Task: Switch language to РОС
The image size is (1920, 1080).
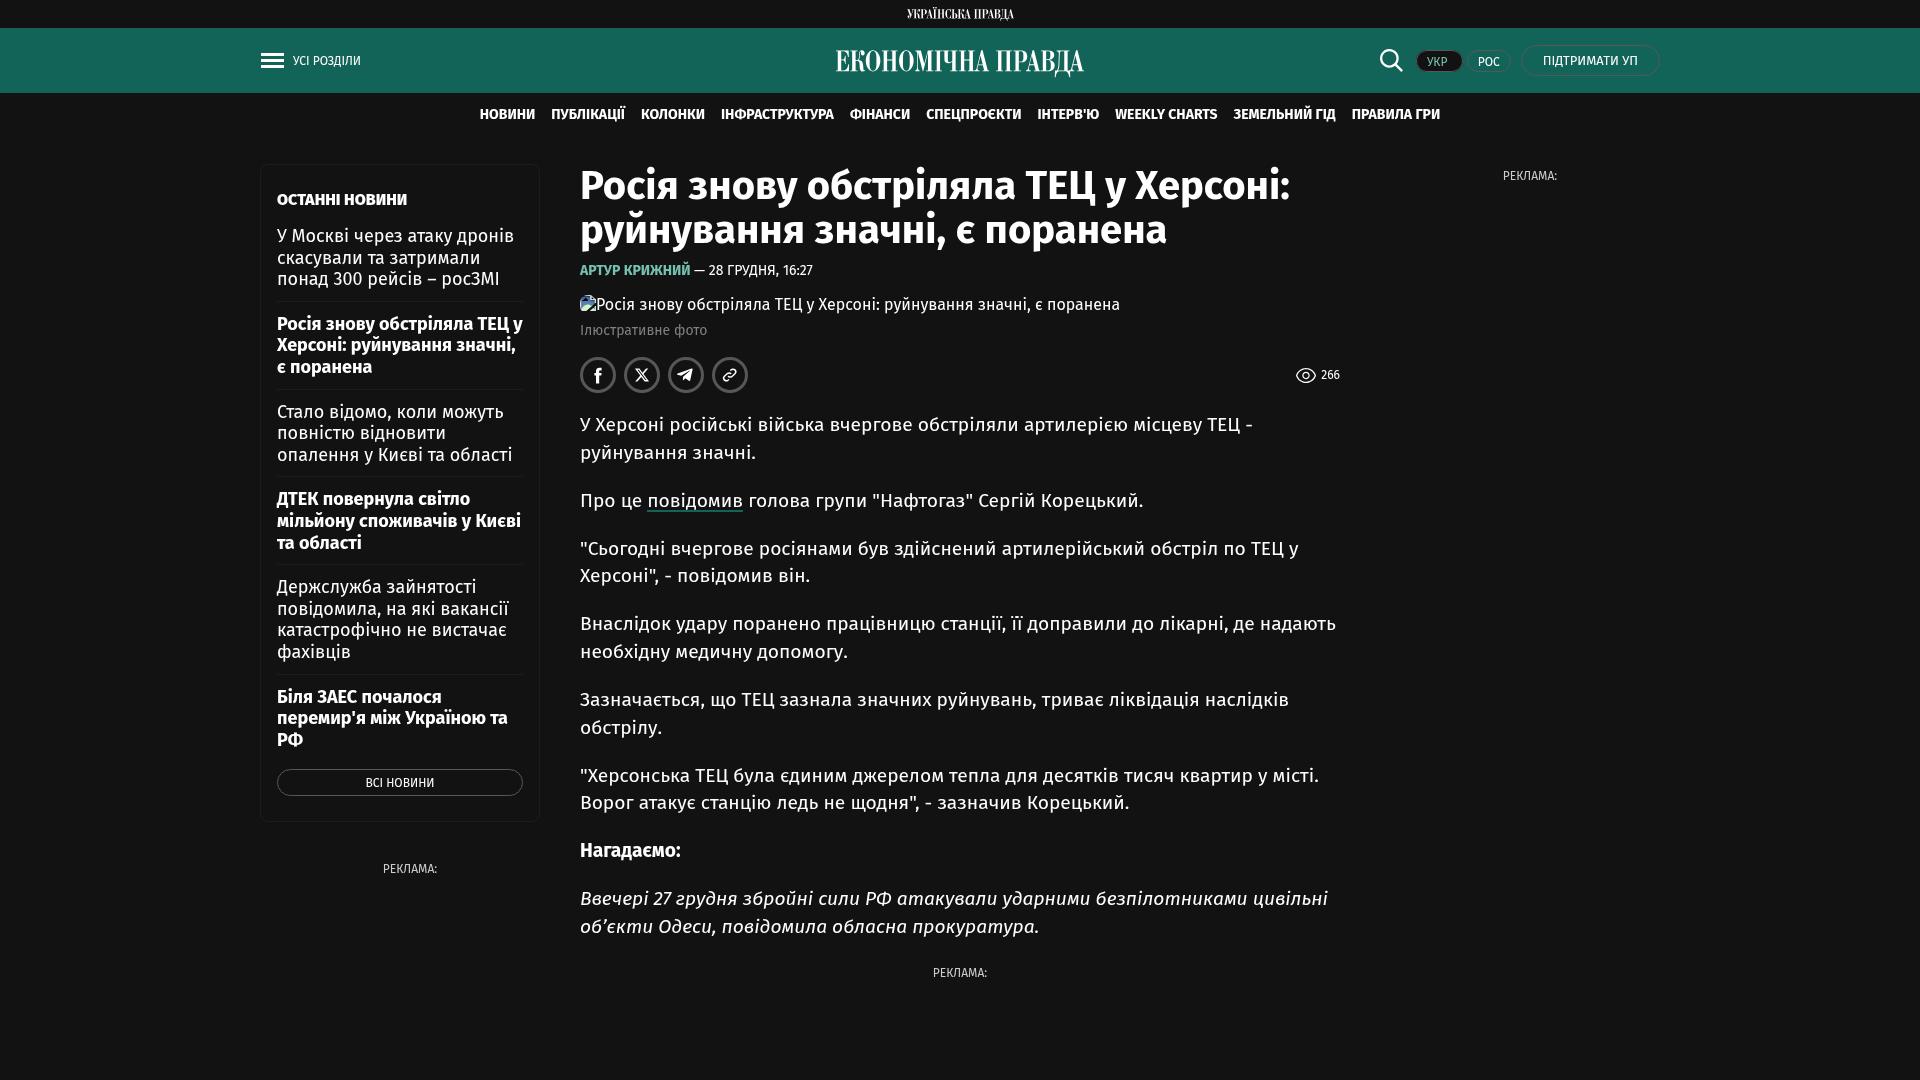Action: [x=1488, y=62]
